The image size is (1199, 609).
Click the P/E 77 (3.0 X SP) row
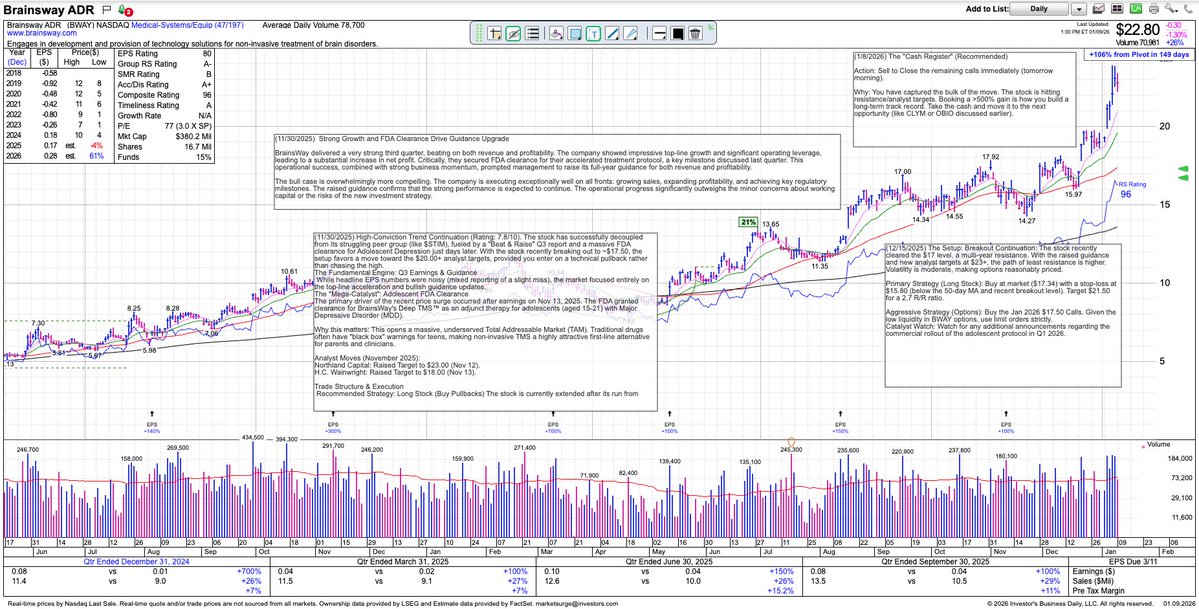[164, 126]
